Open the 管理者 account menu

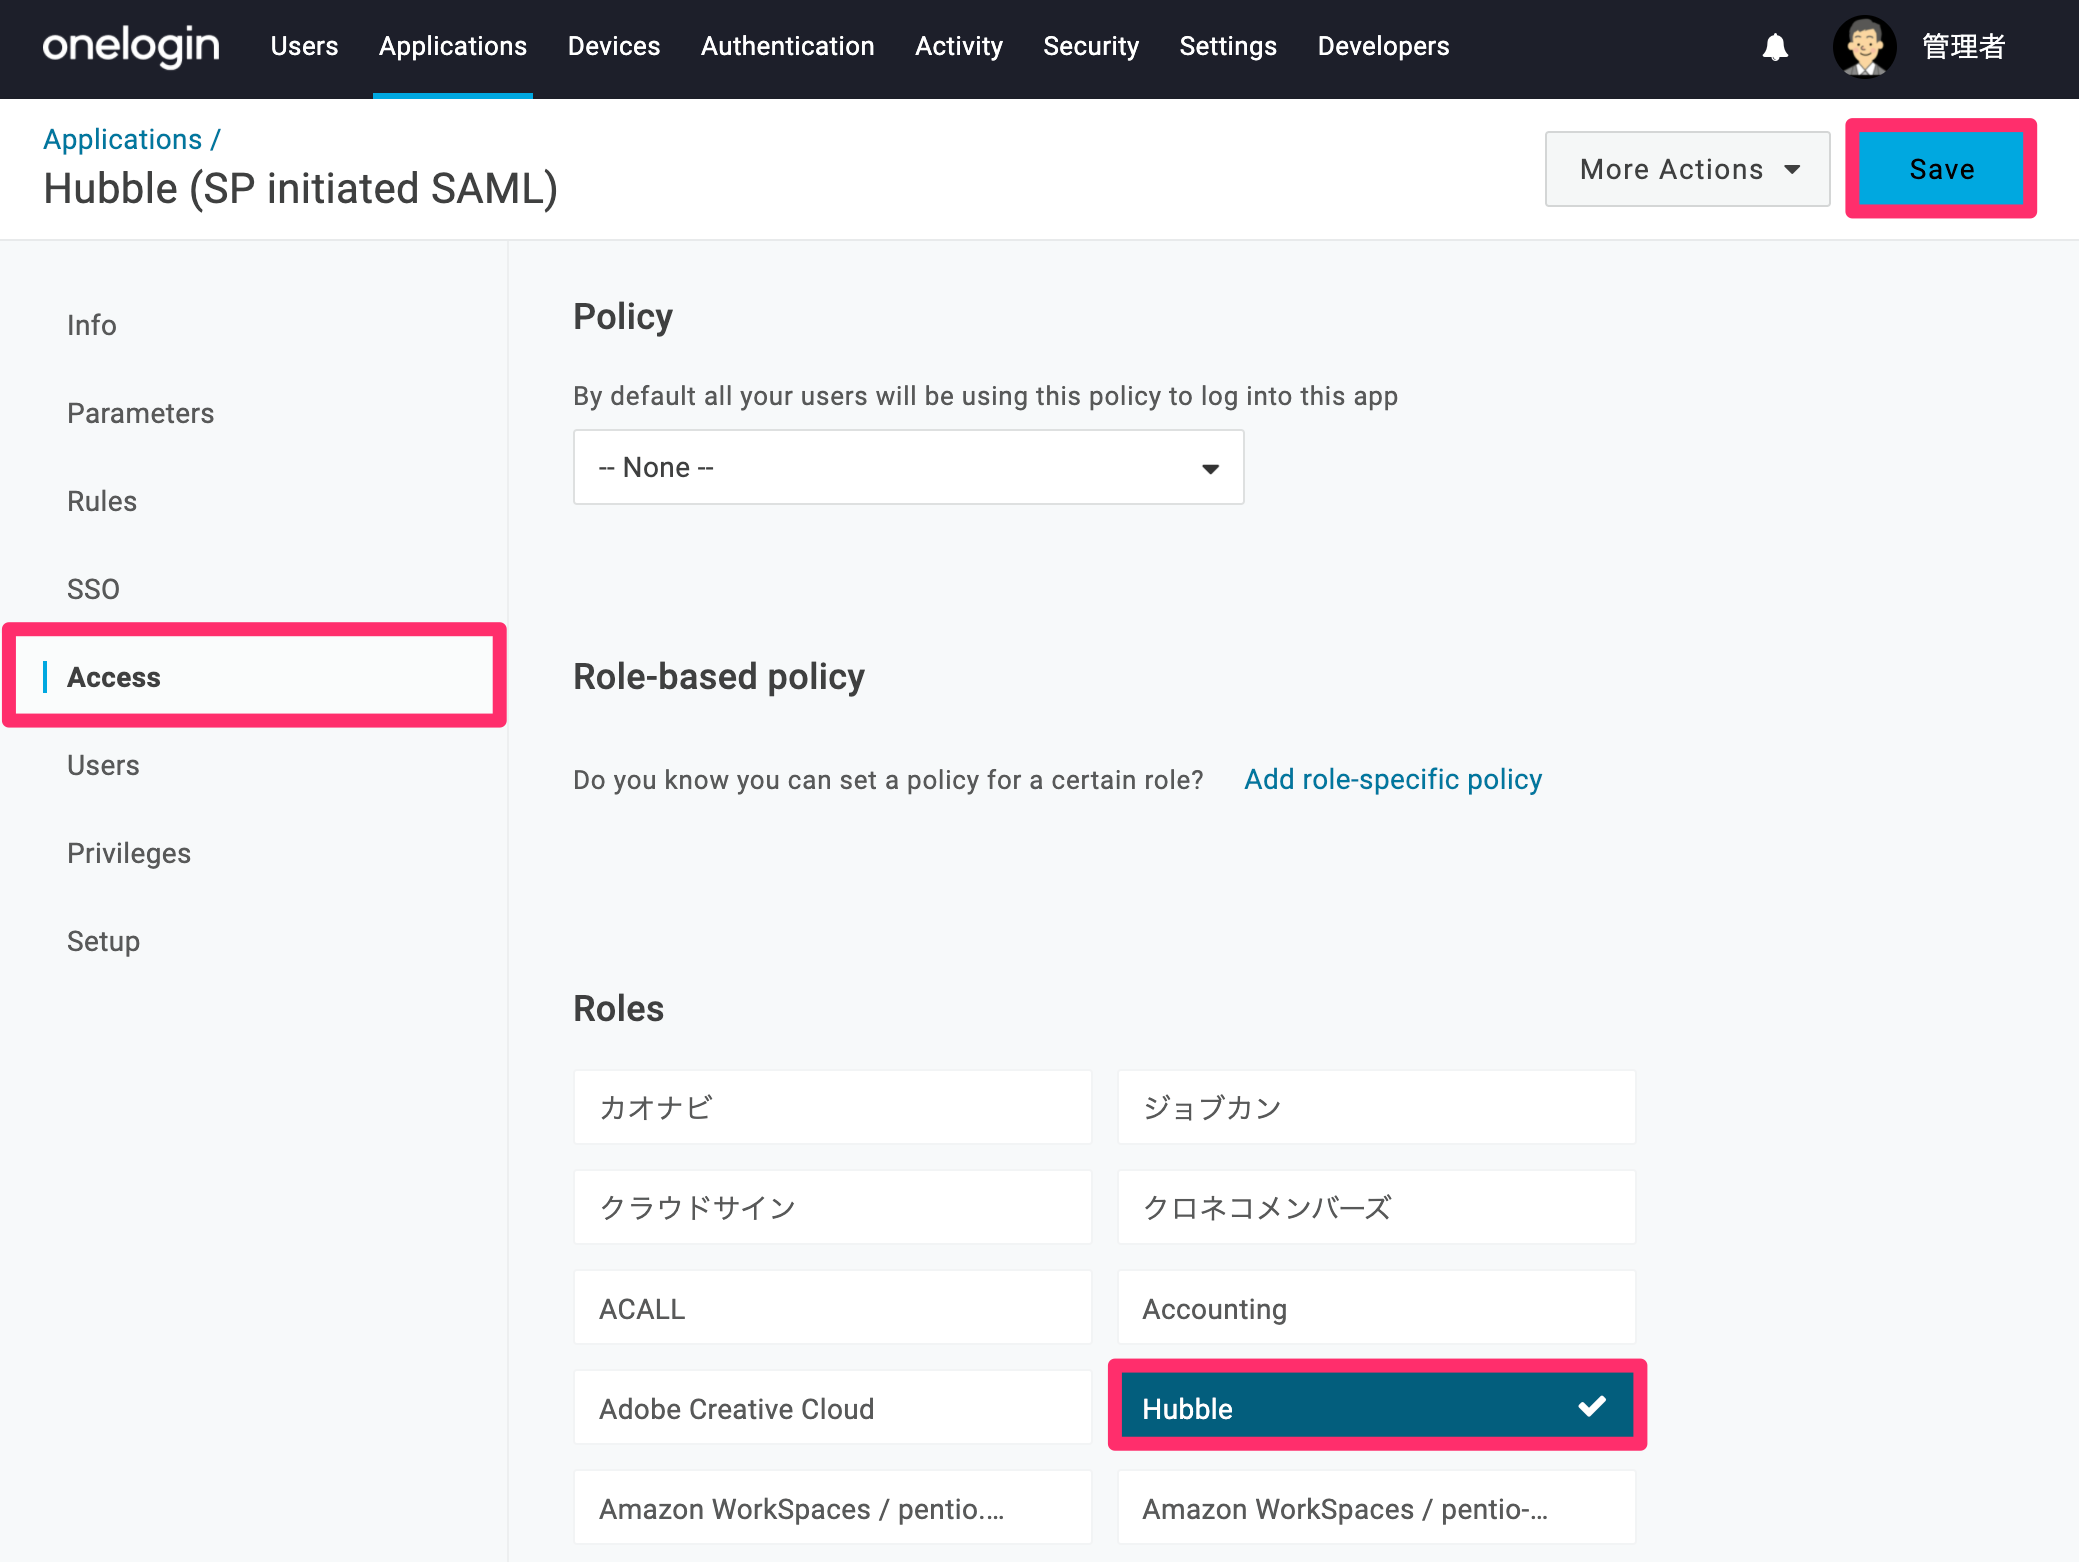(1963, 46)
